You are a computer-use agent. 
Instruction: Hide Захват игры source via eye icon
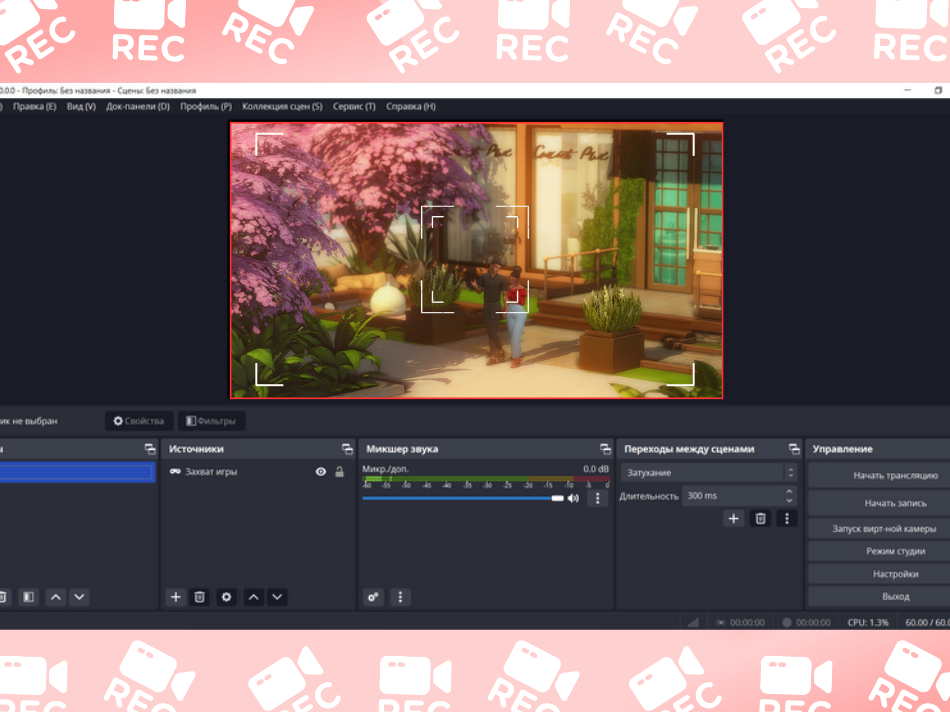321,472
